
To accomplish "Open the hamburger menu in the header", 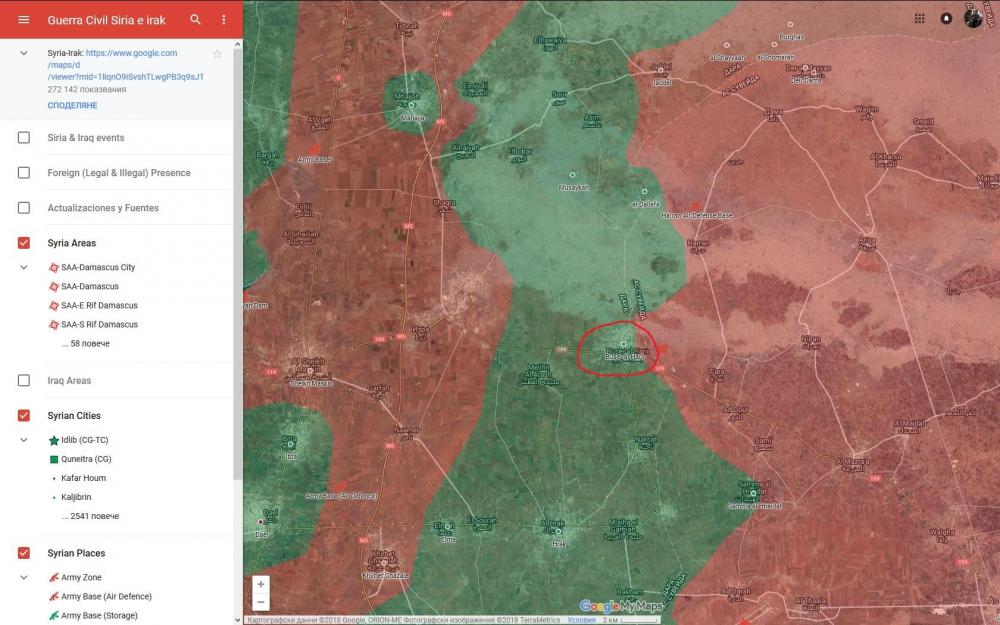I will point(24,20).
